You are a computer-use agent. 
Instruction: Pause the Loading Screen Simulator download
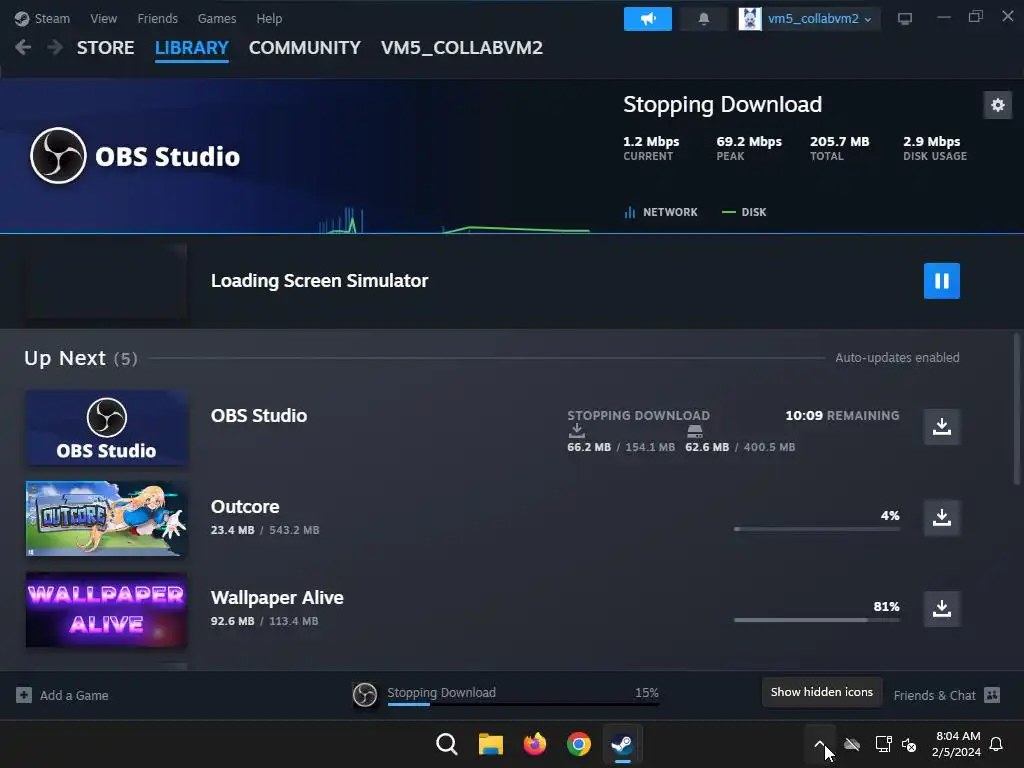tap(941, 281)
